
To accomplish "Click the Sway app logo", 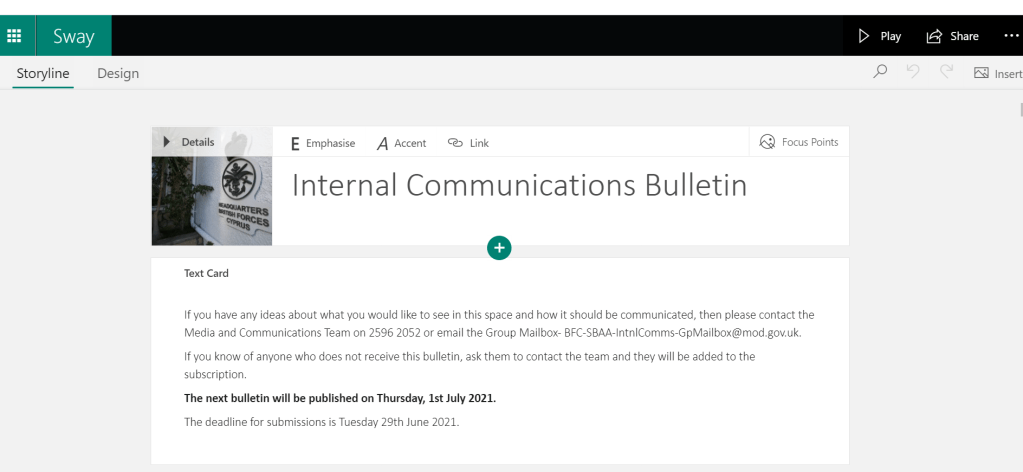I will (x=73, y=37).
